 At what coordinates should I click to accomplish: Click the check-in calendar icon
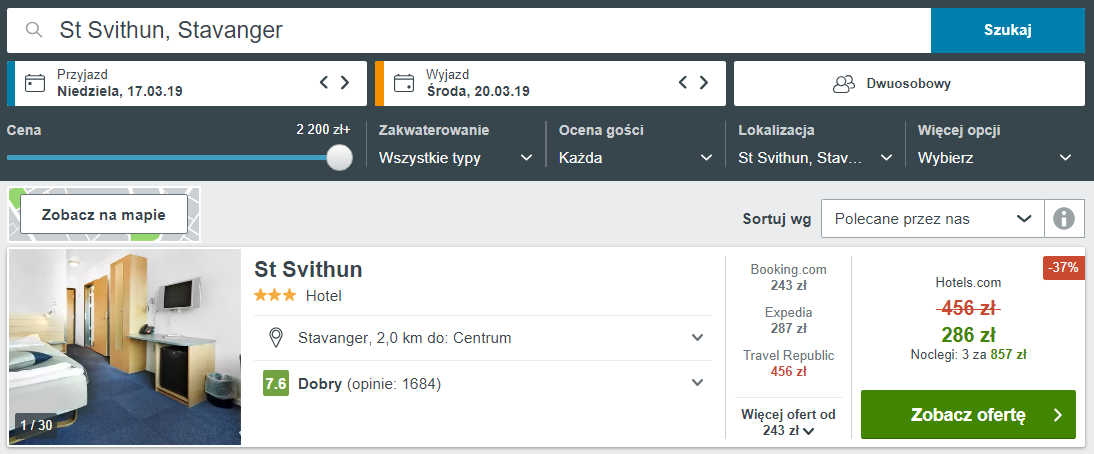tap(36, 83)
